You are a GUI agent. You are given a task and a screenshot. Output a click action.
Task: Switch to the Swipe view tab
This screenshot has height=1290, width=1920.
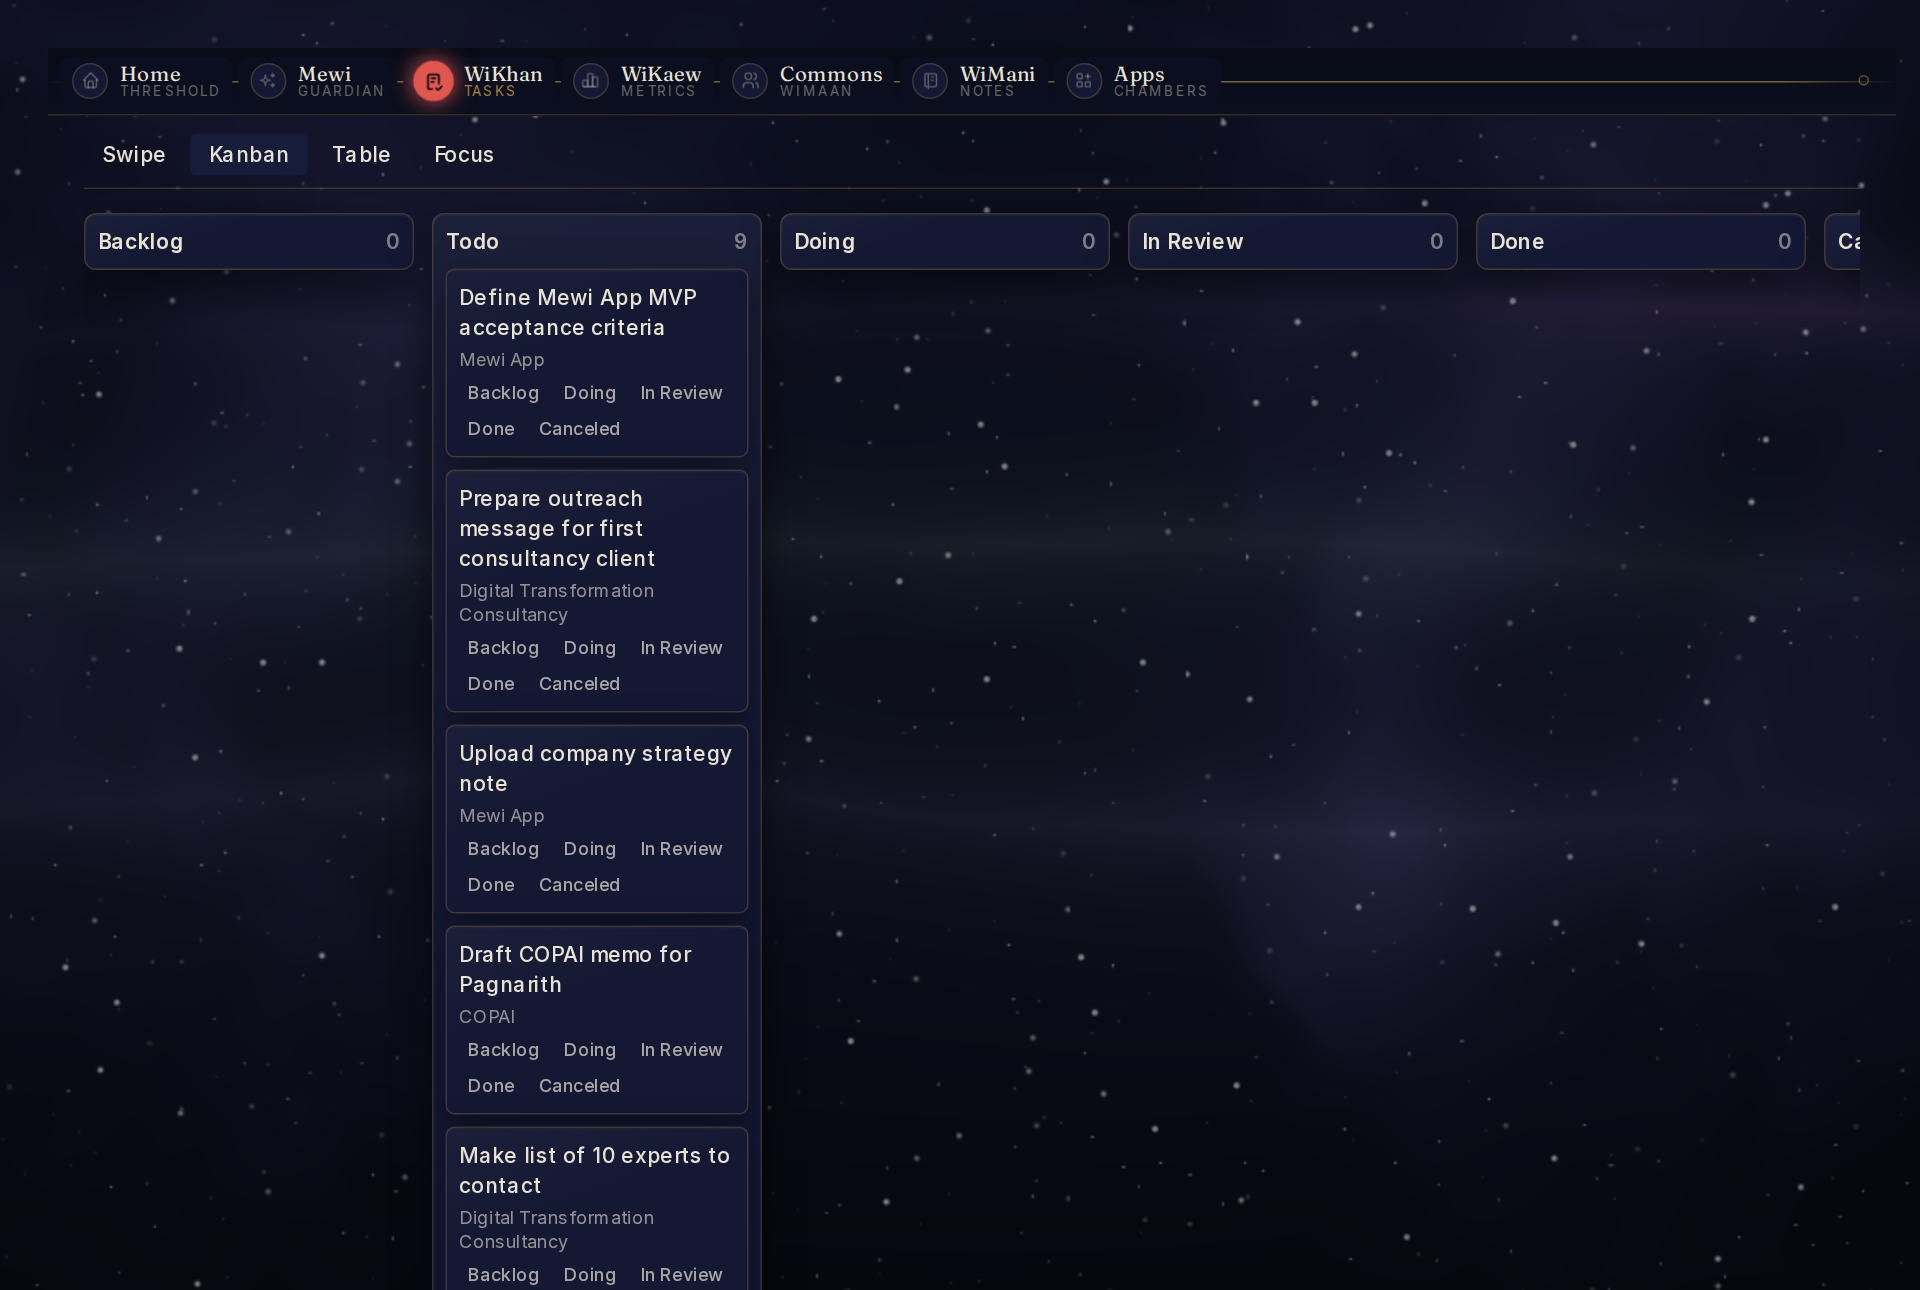(134, 154)
